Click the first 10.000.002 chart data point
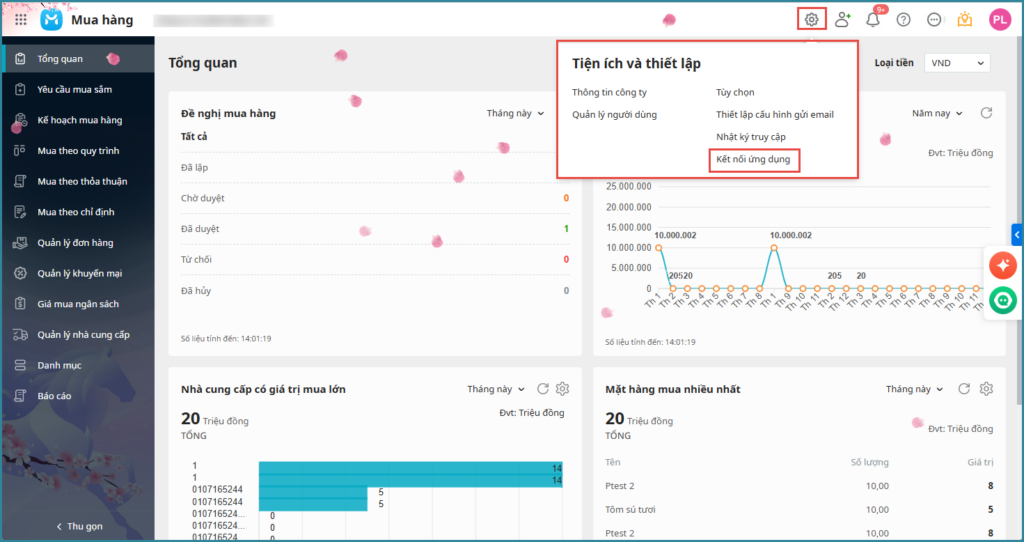Image resolution: width=1024 pixels, height=542 pixels. click(658, 247)
